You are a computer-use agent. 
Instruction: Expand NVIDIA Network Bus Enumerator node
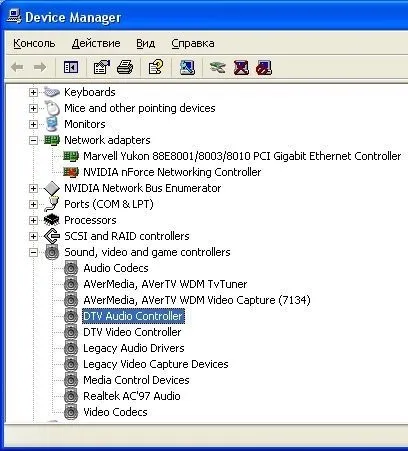(33, 188)
